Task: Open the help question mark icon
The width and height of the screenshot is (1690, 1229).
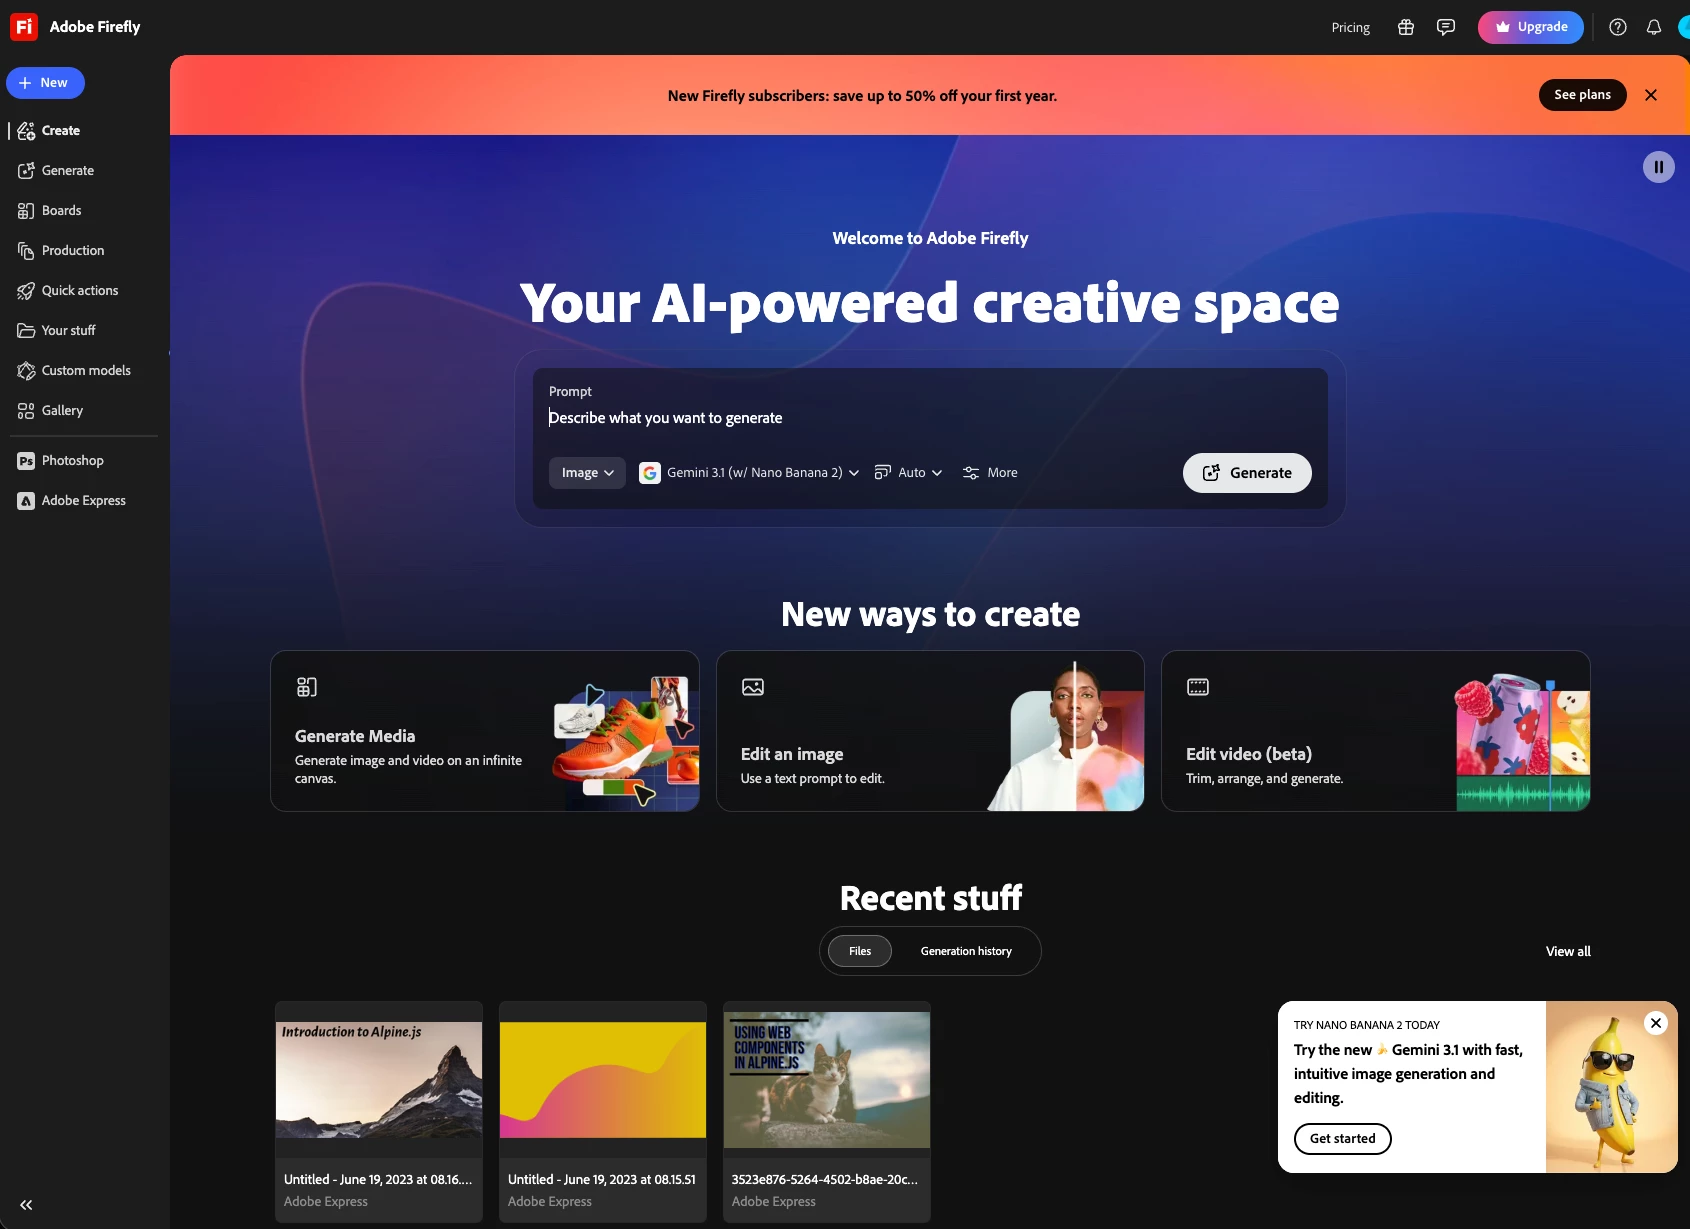Action: (1618, 27)
